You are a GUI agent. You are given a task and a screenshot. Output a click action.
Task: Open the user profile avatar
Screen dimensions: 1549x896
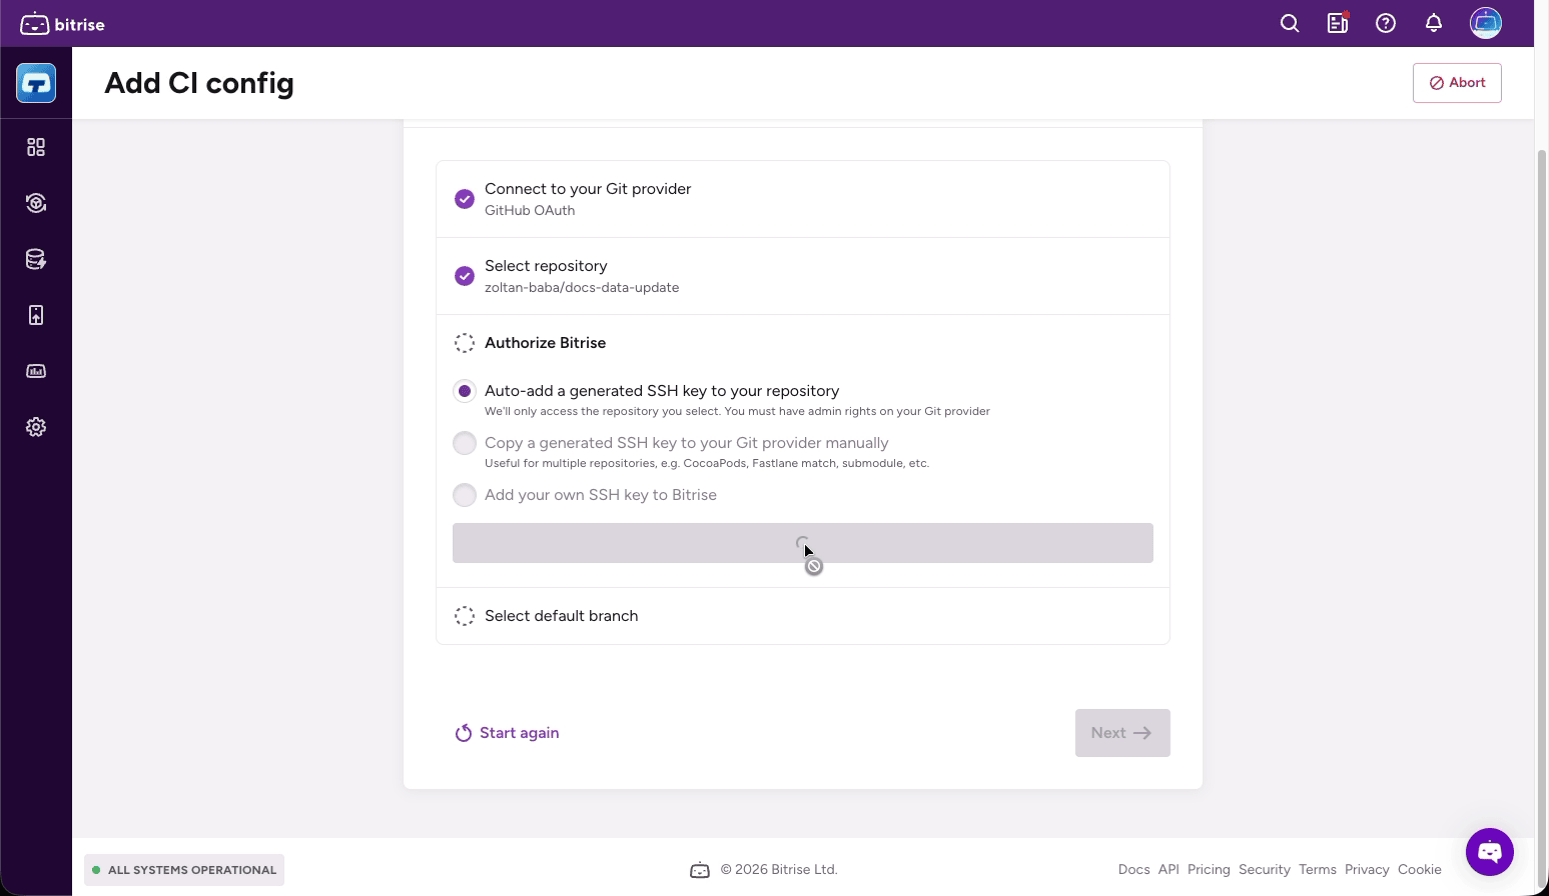point(1486,23)
